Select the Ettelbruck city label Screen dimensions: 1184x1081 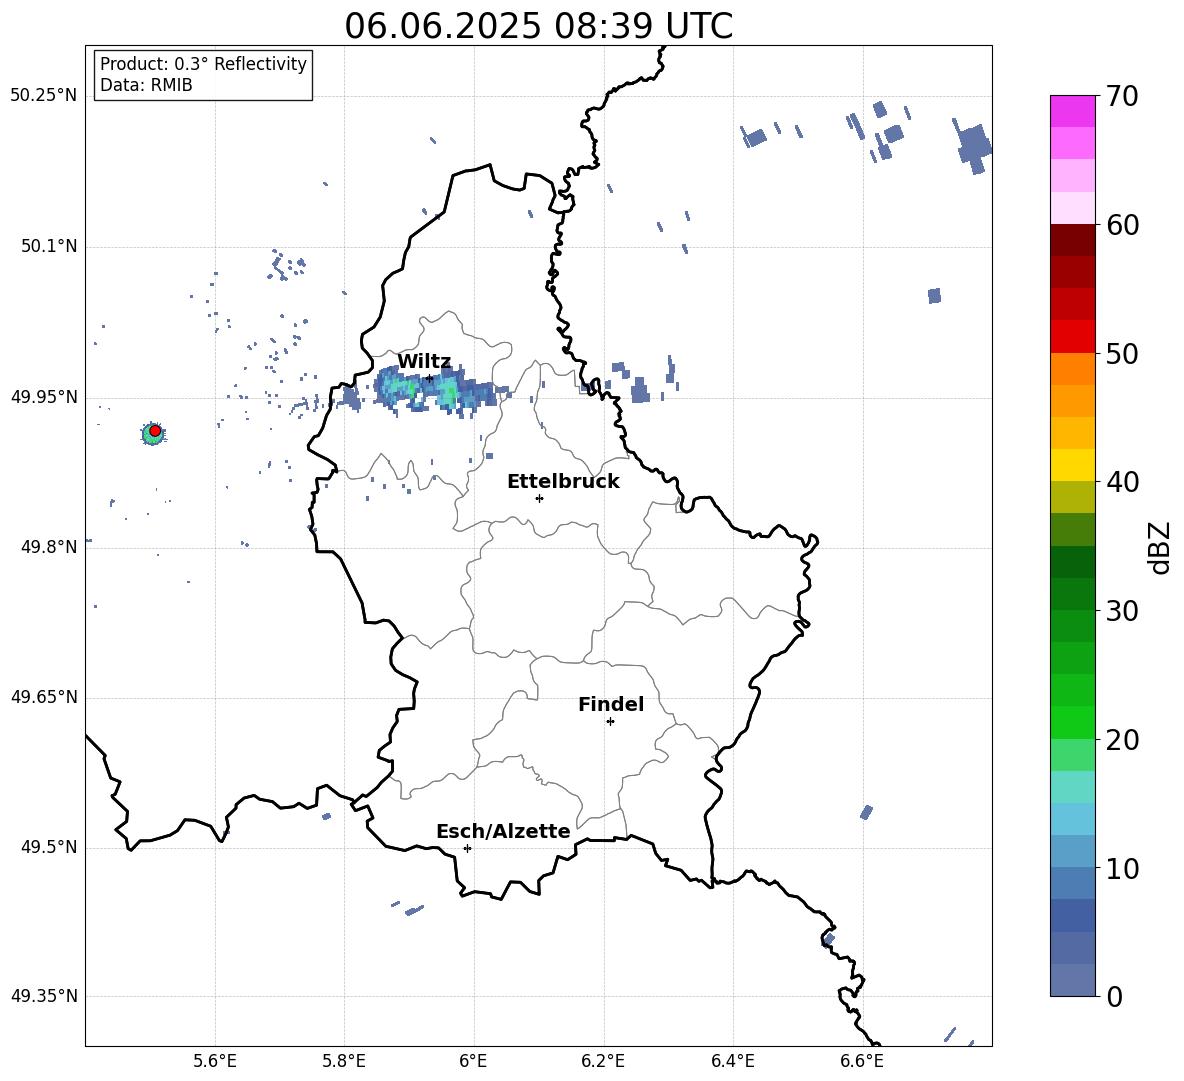563,482
